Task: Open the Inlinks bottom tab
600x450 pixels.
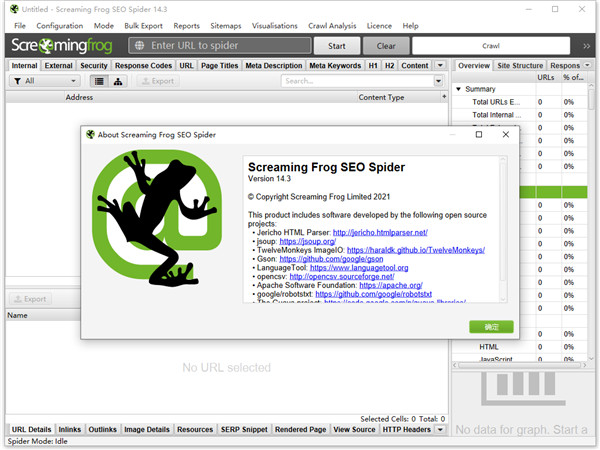Action: point(70,429)
